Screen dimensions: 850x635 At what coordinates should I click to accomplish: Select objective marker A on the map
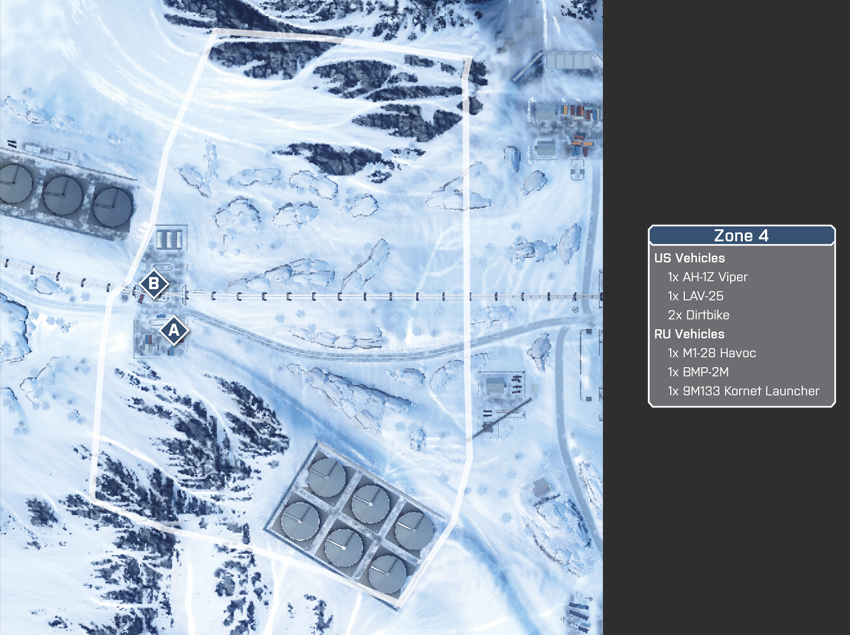(x=173, y=330)
